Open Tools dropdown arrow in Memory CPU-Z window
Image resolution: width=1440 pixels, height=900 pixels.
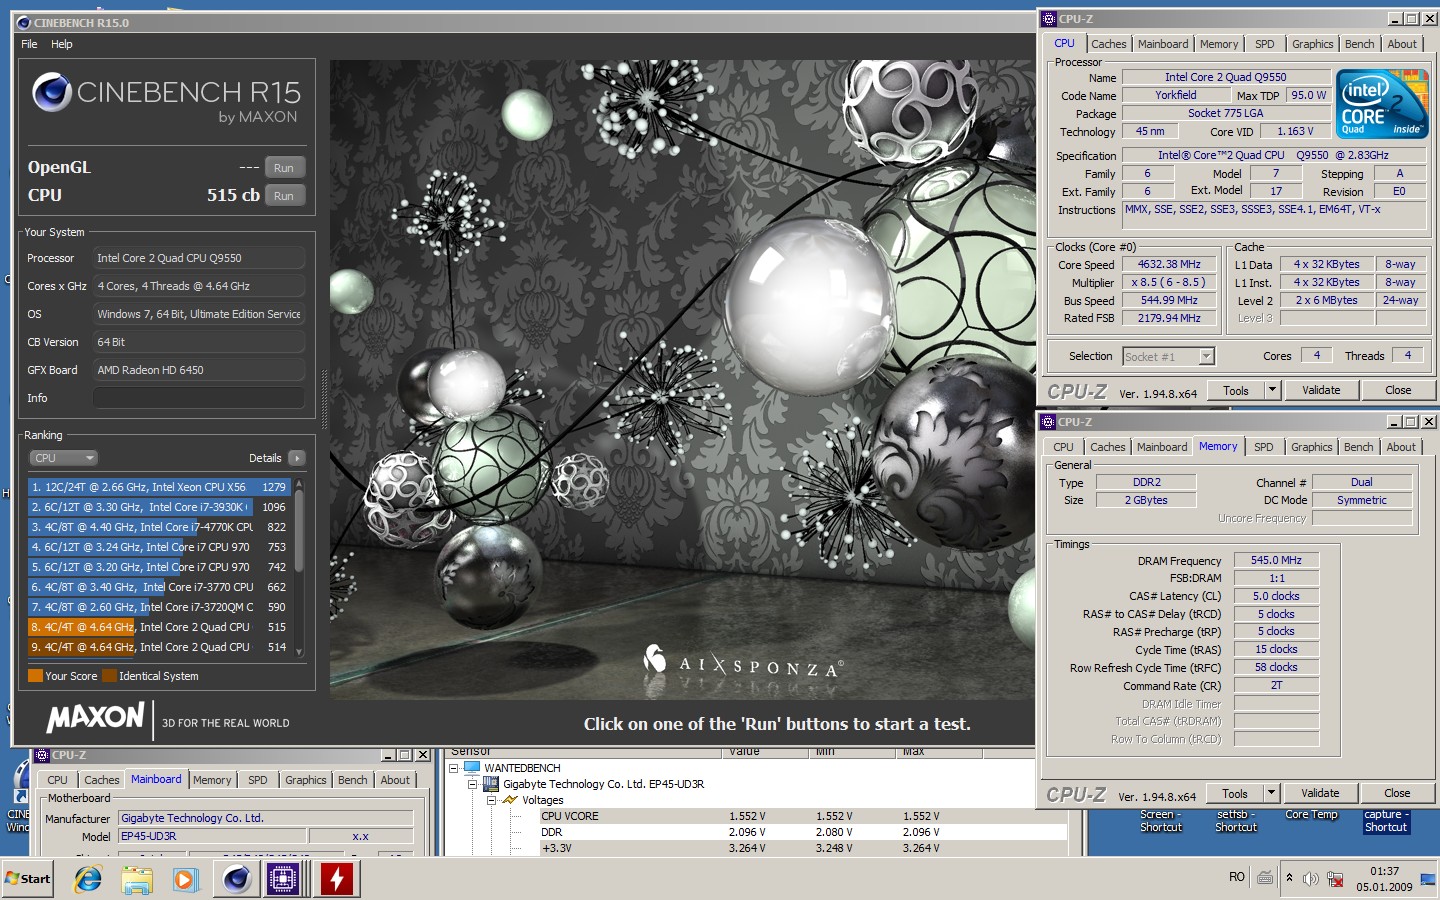[x=1271, y=793]
